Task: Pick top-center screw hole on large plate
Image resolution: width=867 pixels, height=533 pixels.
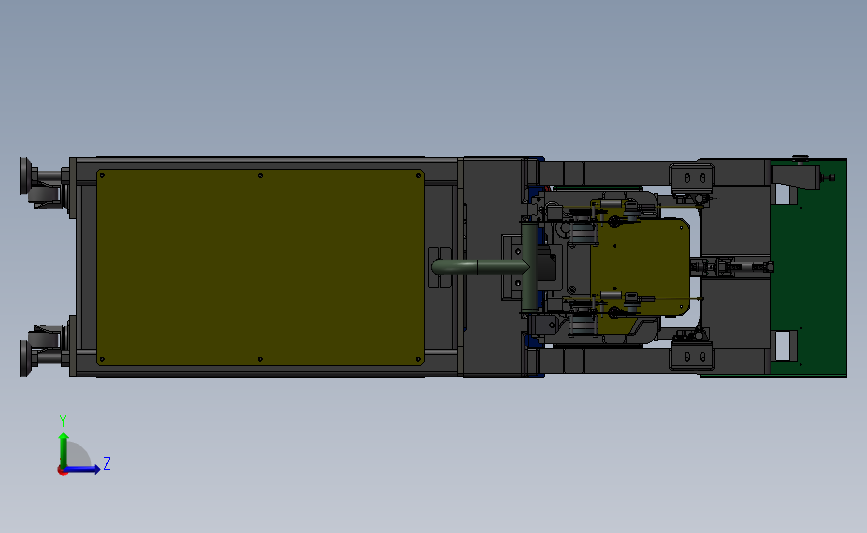Action: pyautogui.click(x=260, y=176)
